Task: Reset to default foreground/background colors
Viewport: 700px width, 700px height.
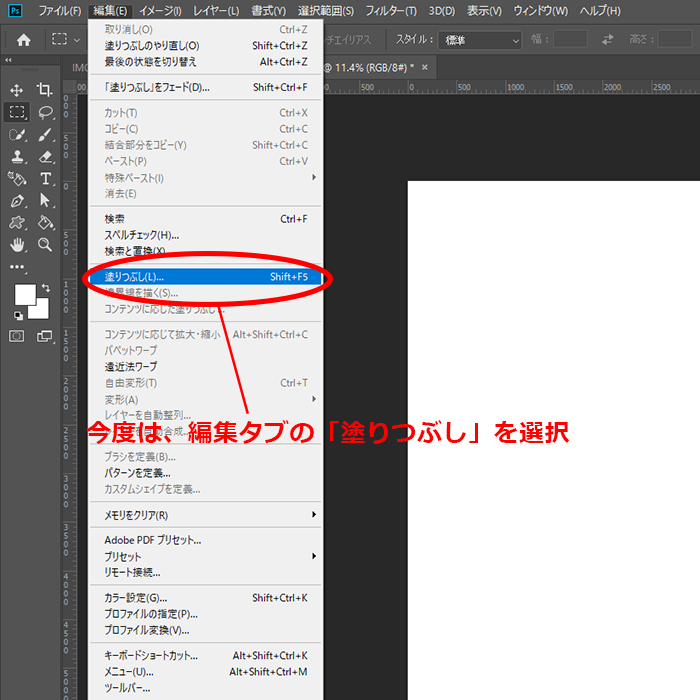Action: (x=18, y=315)
